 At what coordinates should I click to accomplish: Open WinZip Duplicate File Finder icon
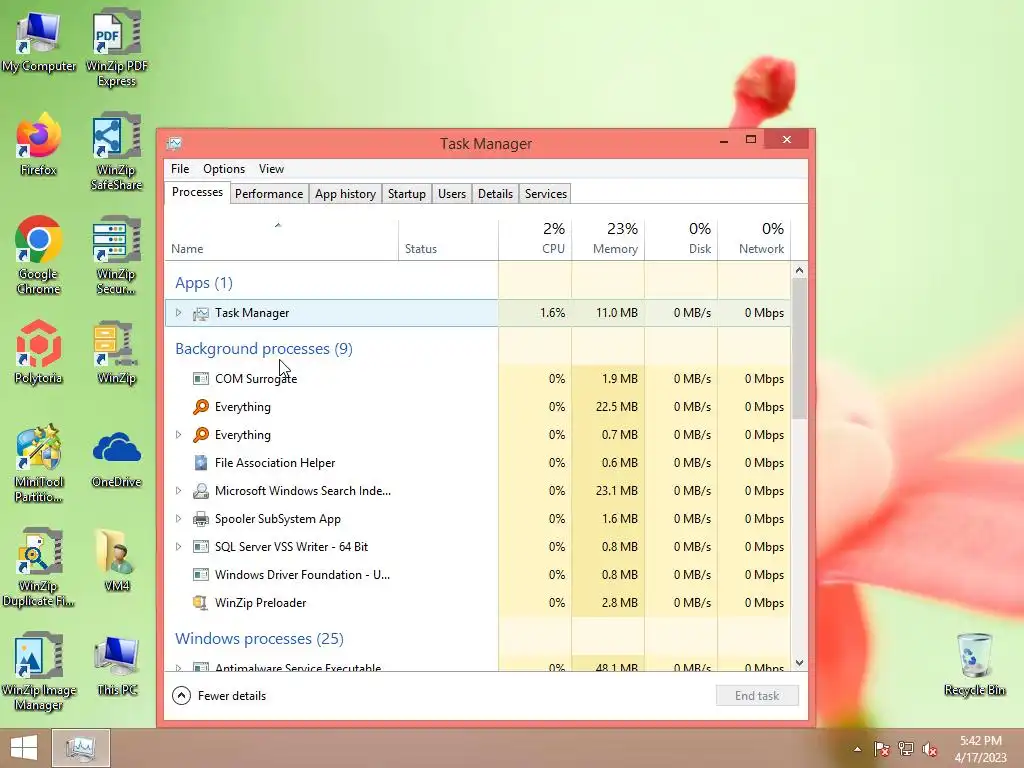point(39,567)
